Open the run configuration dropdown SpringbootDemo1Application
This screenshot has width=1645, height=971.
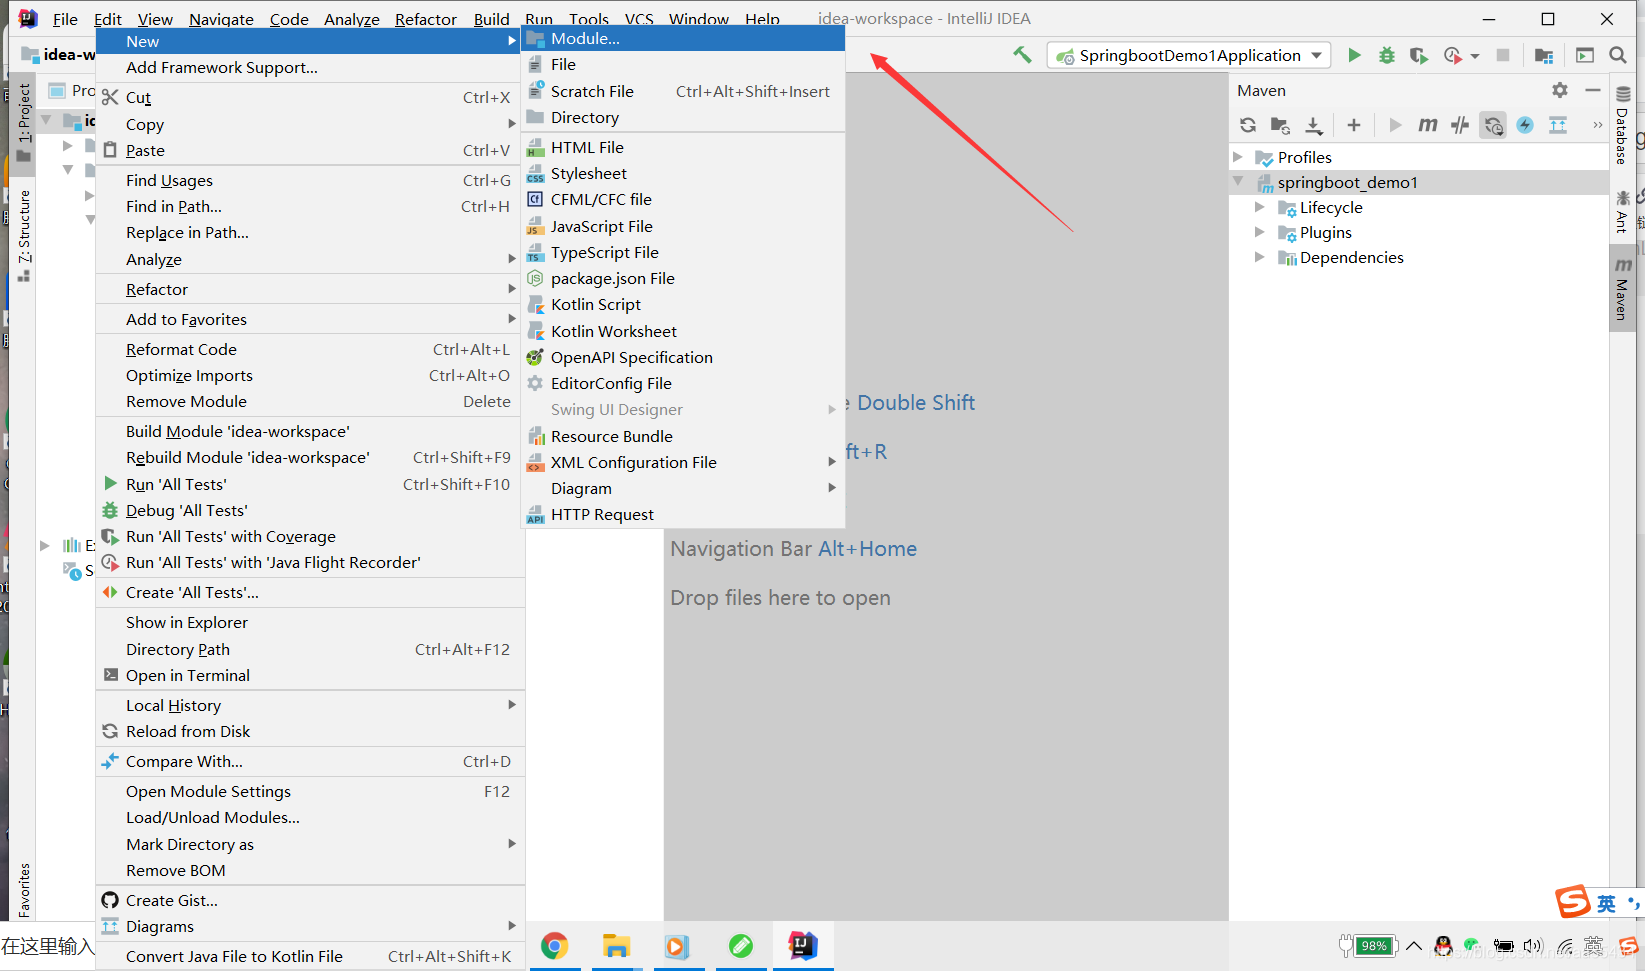click(1189, 55)
